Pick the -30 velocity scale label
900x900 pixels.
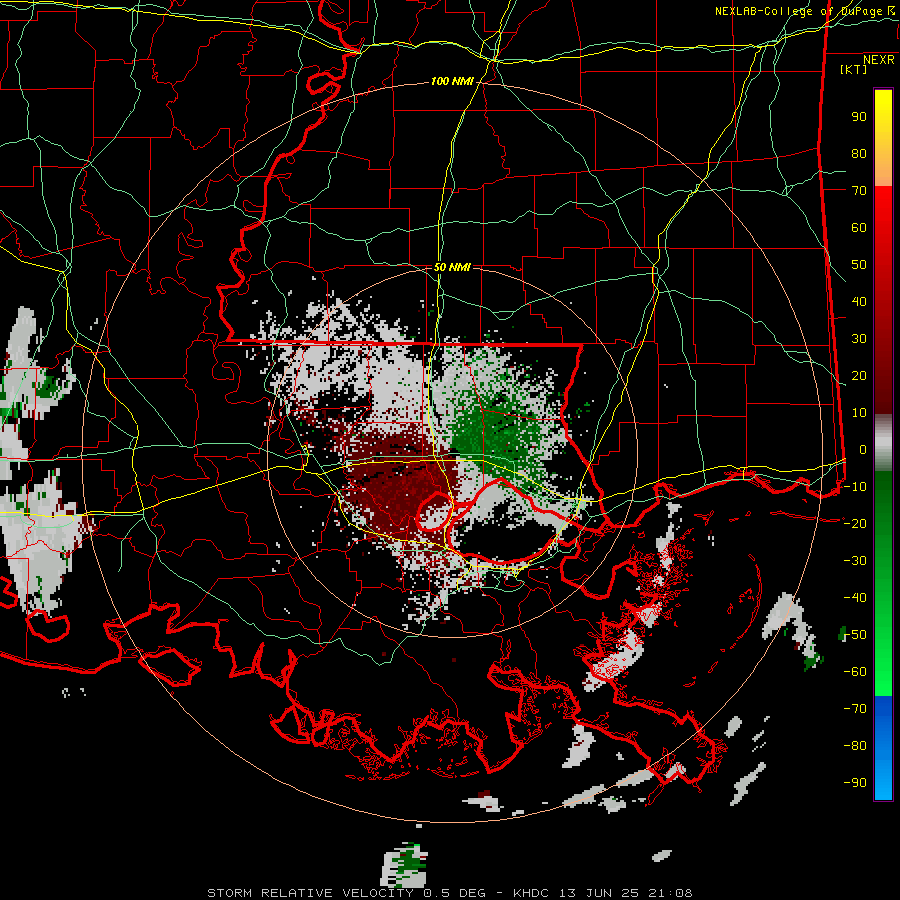click(855, 561)
